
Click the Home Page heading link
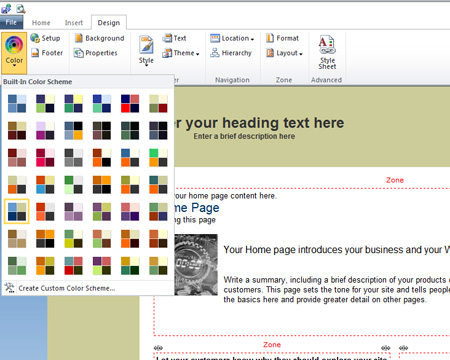196,208
